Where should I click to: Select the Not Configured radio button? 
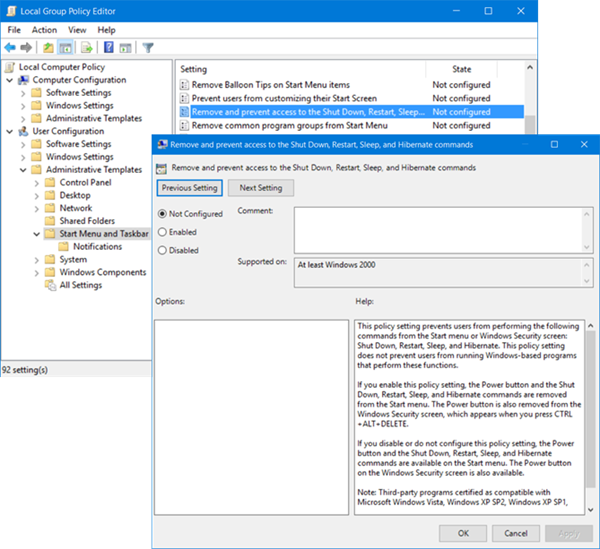point(162,214)
